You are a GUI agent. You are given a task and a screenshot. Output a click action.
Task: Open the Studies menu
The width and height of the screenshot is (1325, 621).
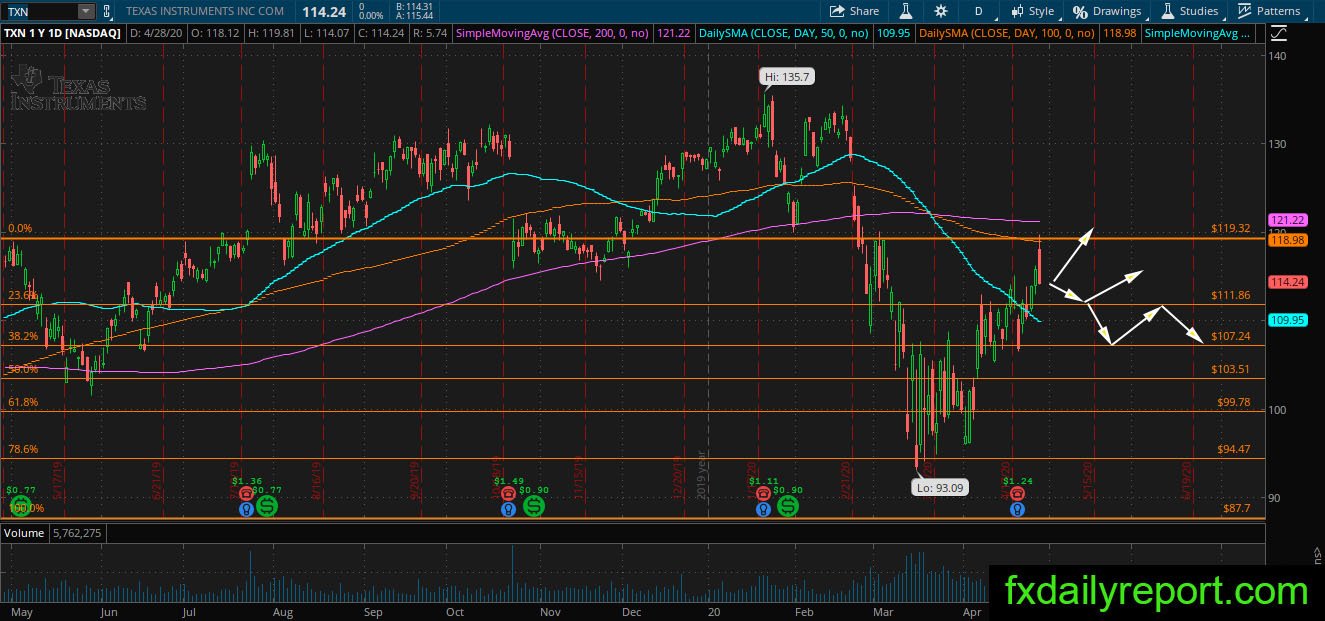click(x=1189, y=11)
